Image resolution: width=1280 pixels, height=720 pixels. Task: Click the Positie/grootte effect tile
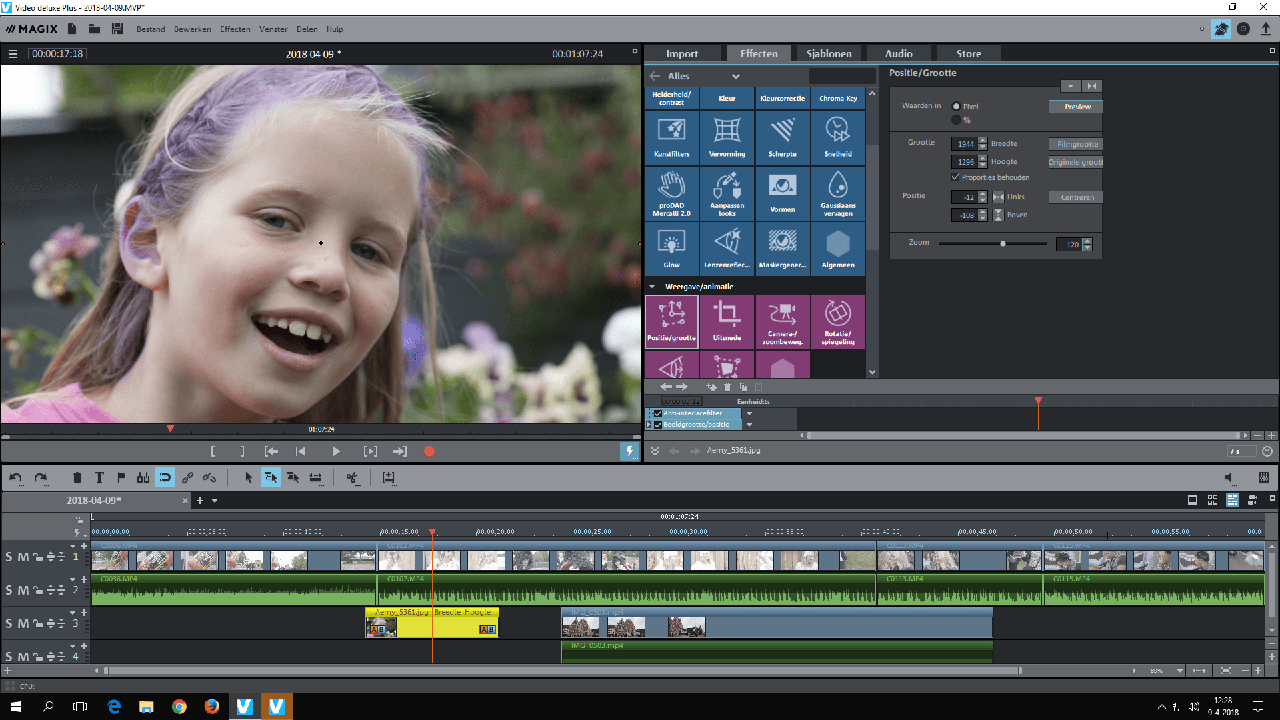(x=671, y=321)
